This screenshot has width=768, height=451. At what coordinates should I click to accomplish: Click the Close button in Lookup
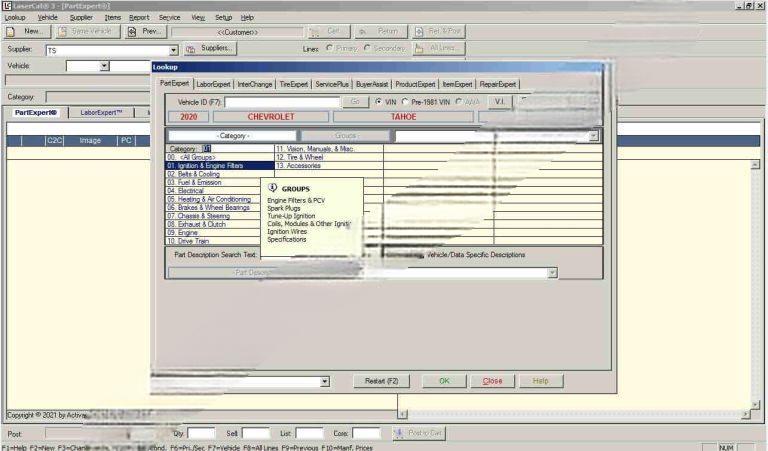tap(492, 381)
